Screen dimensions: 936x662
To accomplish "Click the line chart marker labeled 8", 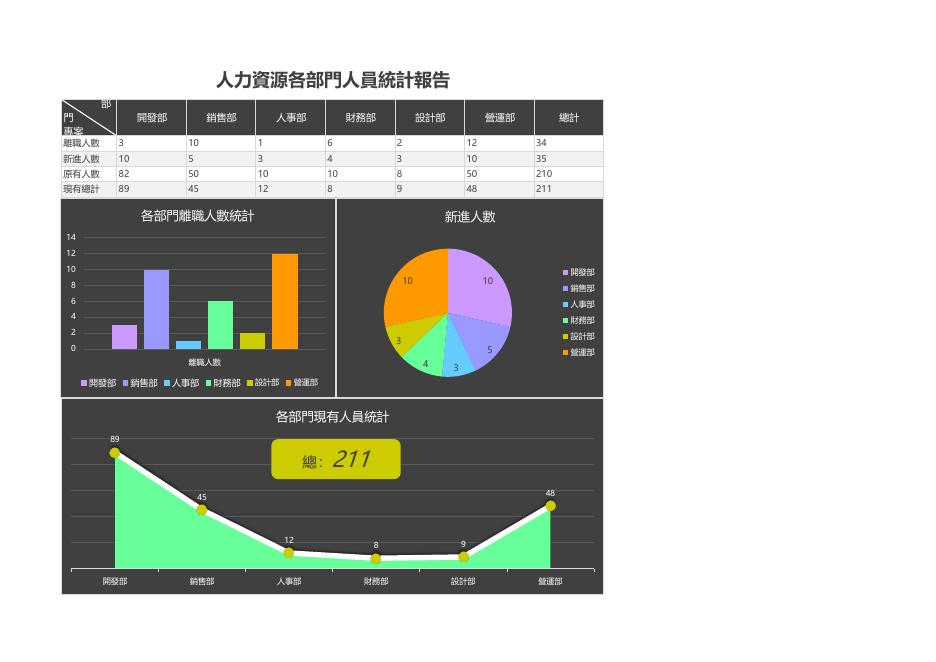I will pos(376,559).
